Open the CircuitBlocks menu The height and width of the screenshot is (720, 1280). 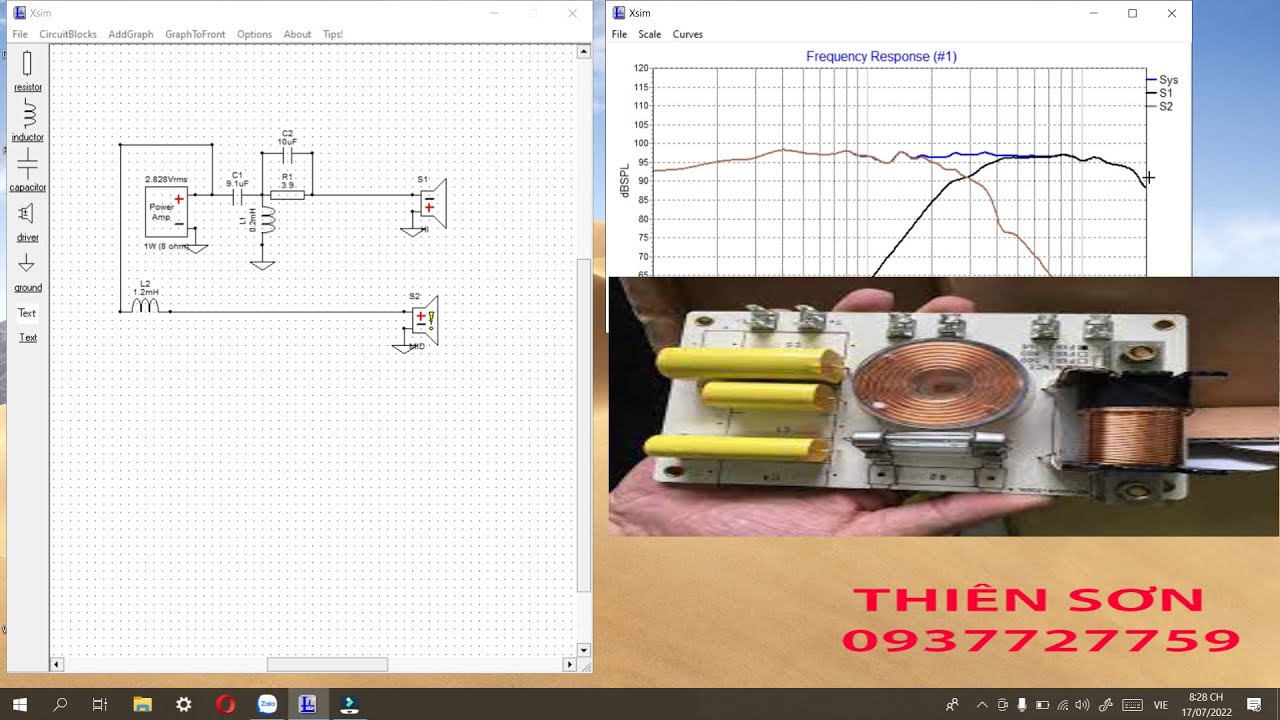(68, 34)
